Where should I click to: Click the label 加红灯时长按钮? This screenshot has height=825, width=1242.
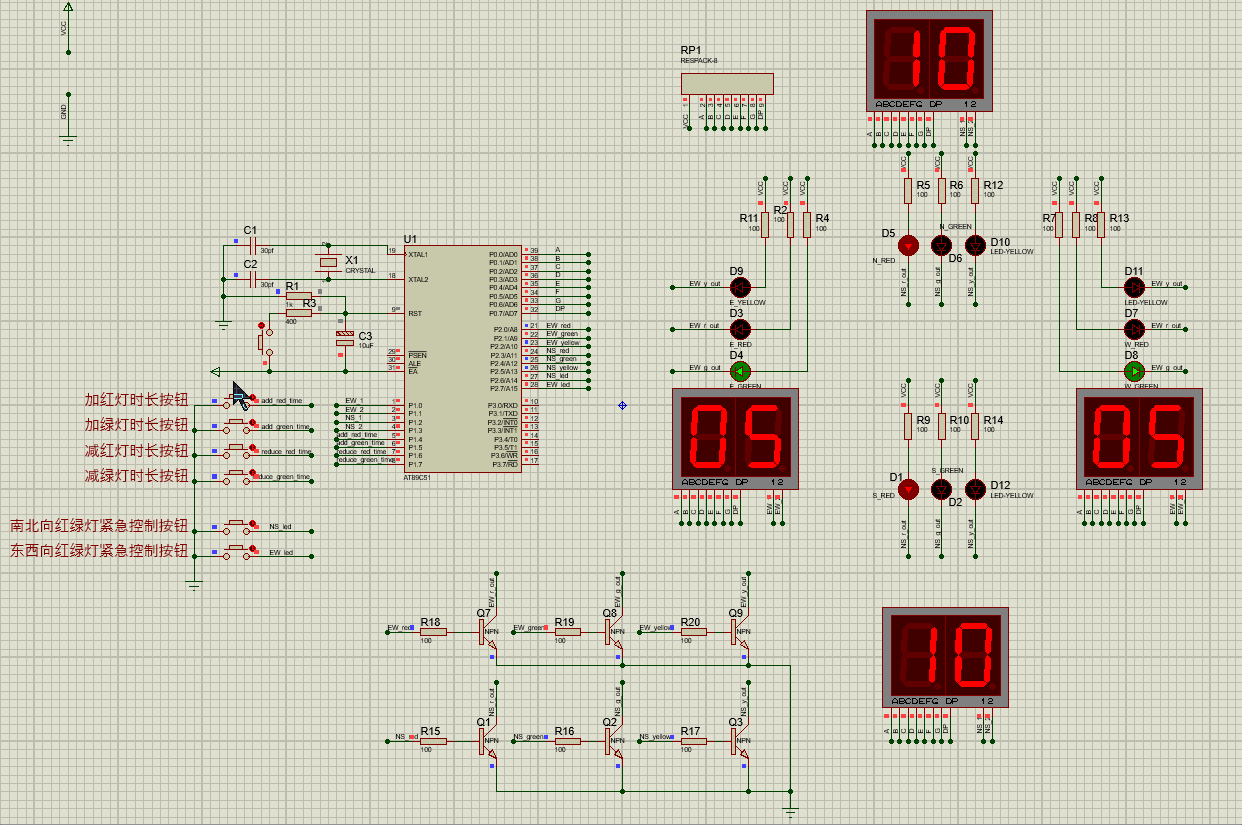(136, 399)
